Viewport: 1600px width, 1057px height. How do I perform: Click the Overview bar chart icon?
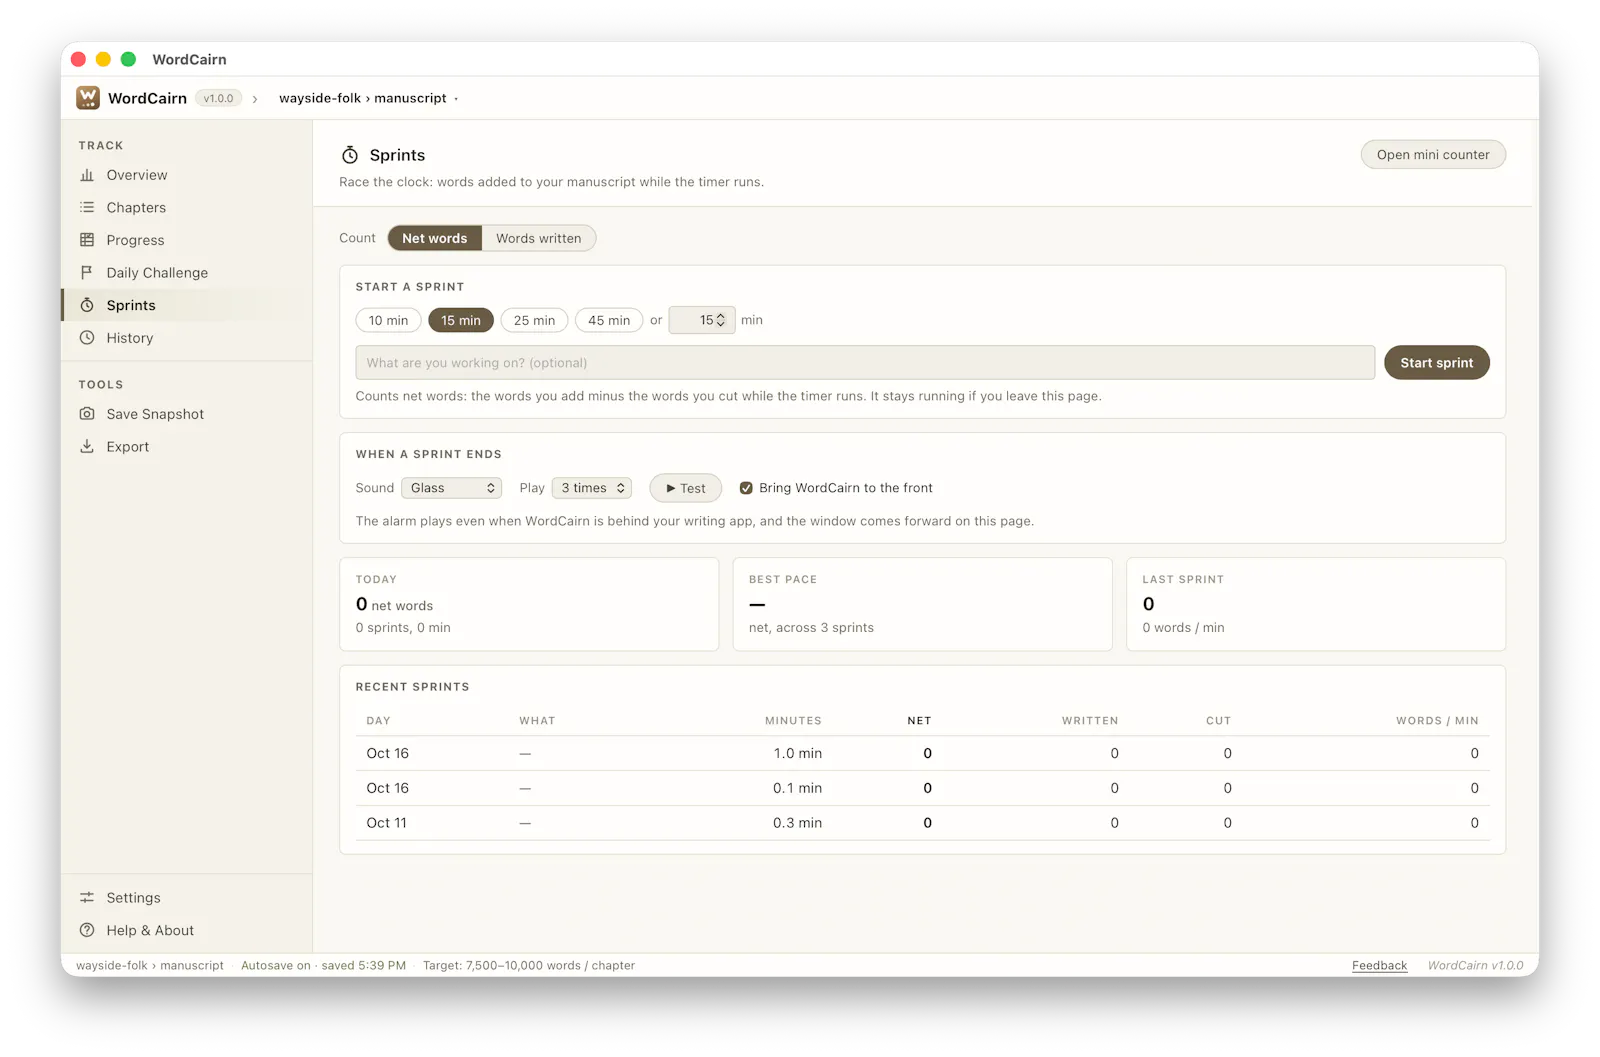(x=87, y=175)
